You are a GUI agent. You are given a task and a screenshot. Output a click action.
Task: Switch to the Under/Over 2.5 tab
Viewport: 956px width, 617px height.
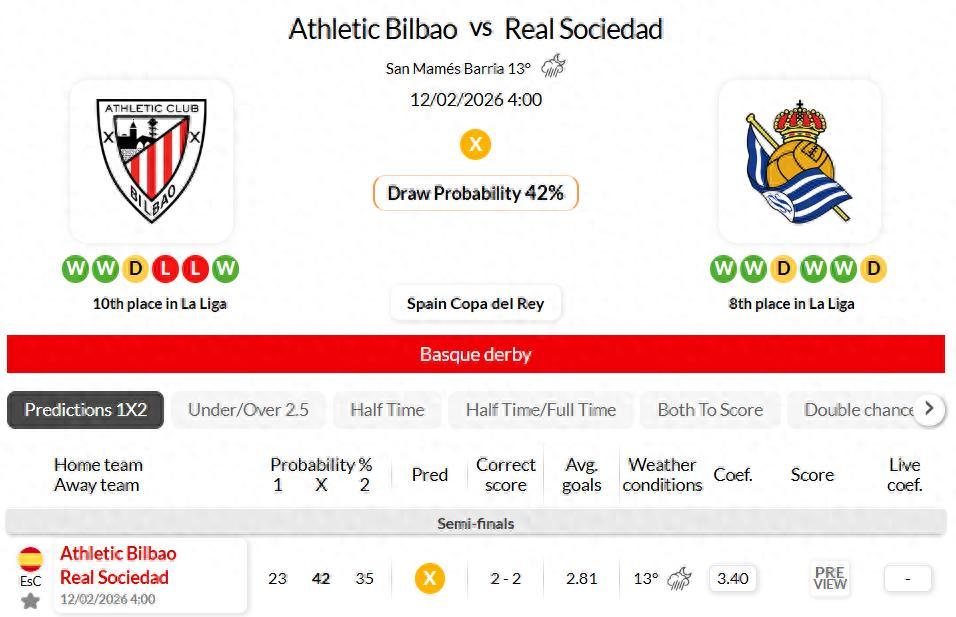248,410
